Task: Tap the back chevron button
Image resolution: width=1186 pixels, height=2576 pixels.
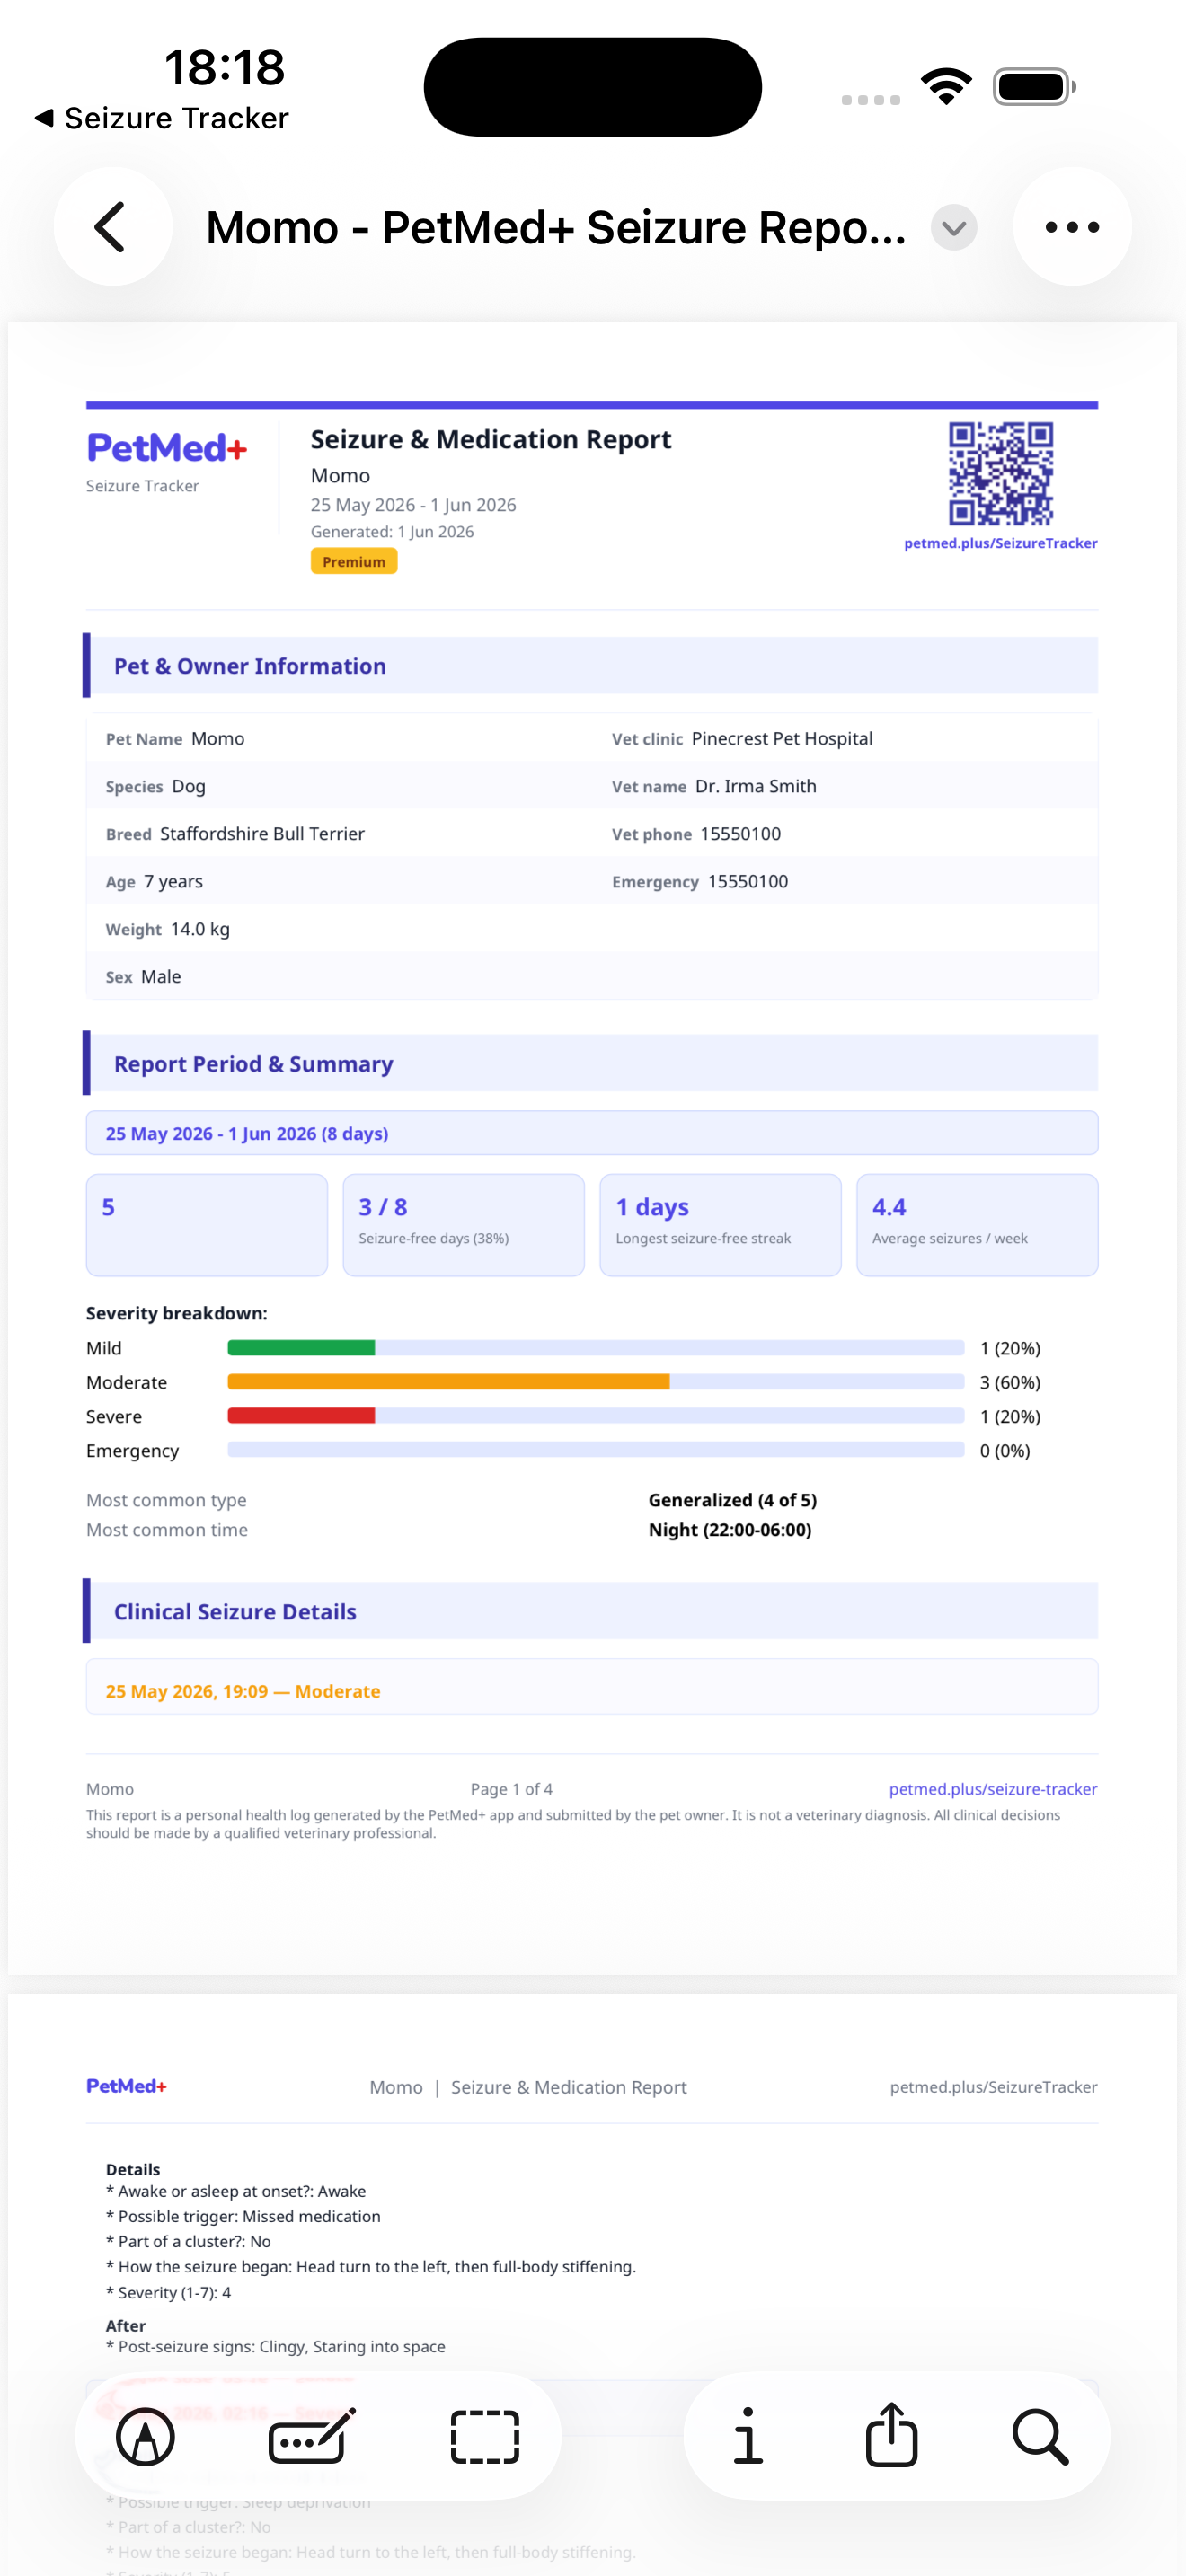Action: point(112,227)
